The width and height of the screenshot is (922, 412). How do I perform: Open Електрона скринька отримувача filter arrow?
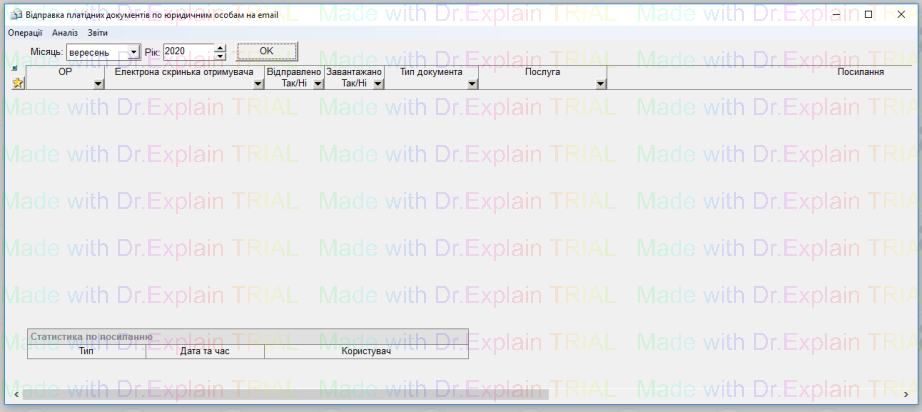[x=258, y=85]
